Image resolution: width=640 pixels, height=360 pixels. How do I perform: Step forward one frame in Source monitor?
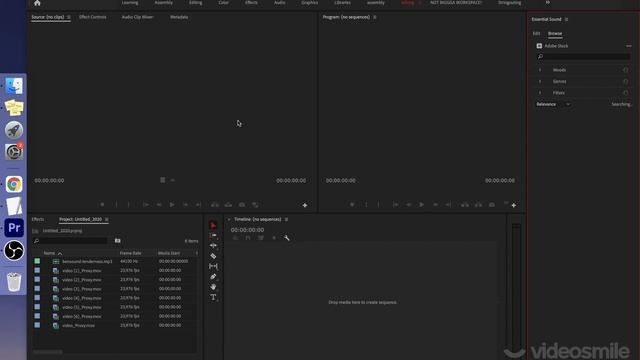[185, 204]
